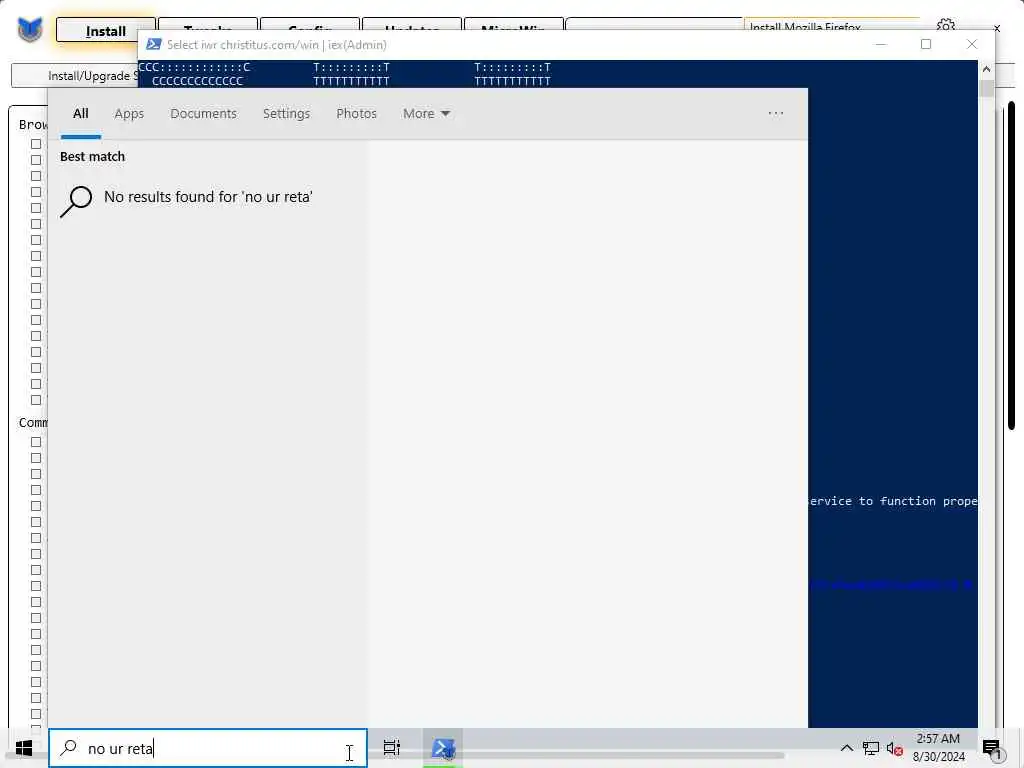Image resolution: width=1024 pixels, height=768 pixels.
Task: Open the Install tab in WinUtil
Action: pyautogui.click(x=106, y=31)
